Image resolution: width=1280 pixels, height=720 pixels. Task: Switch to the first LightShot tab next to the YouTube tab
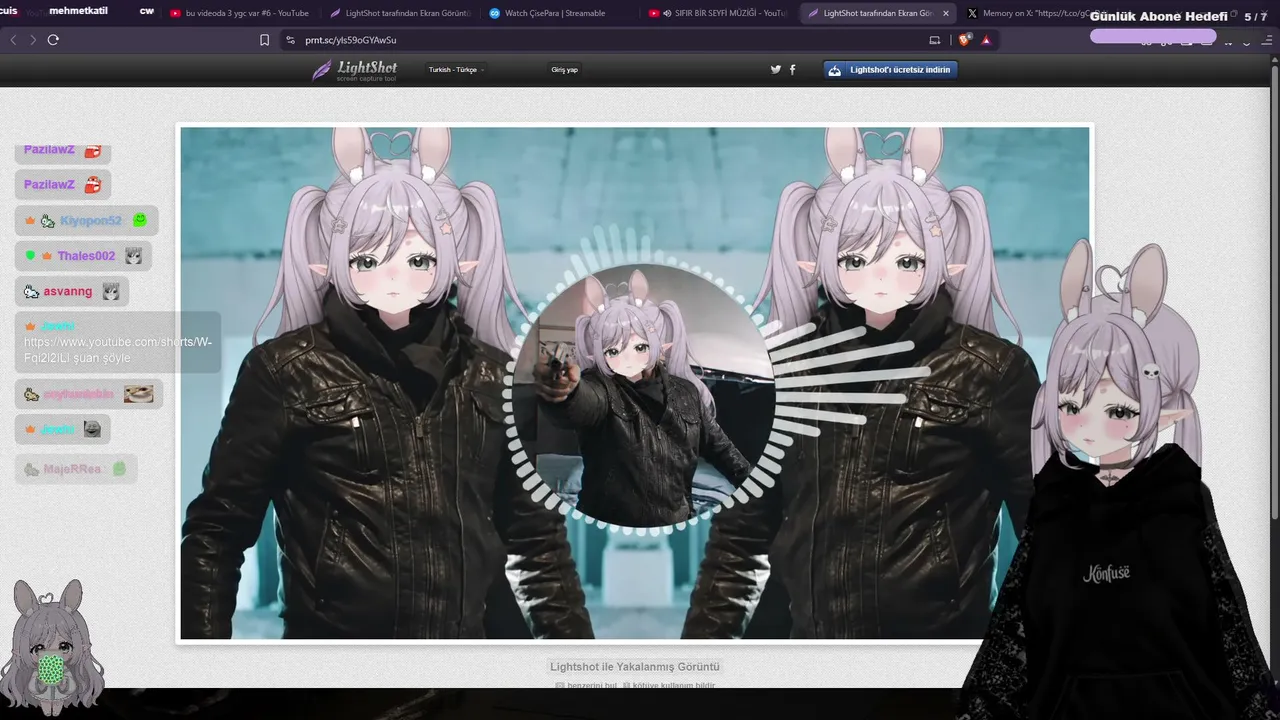click(400, 13)
